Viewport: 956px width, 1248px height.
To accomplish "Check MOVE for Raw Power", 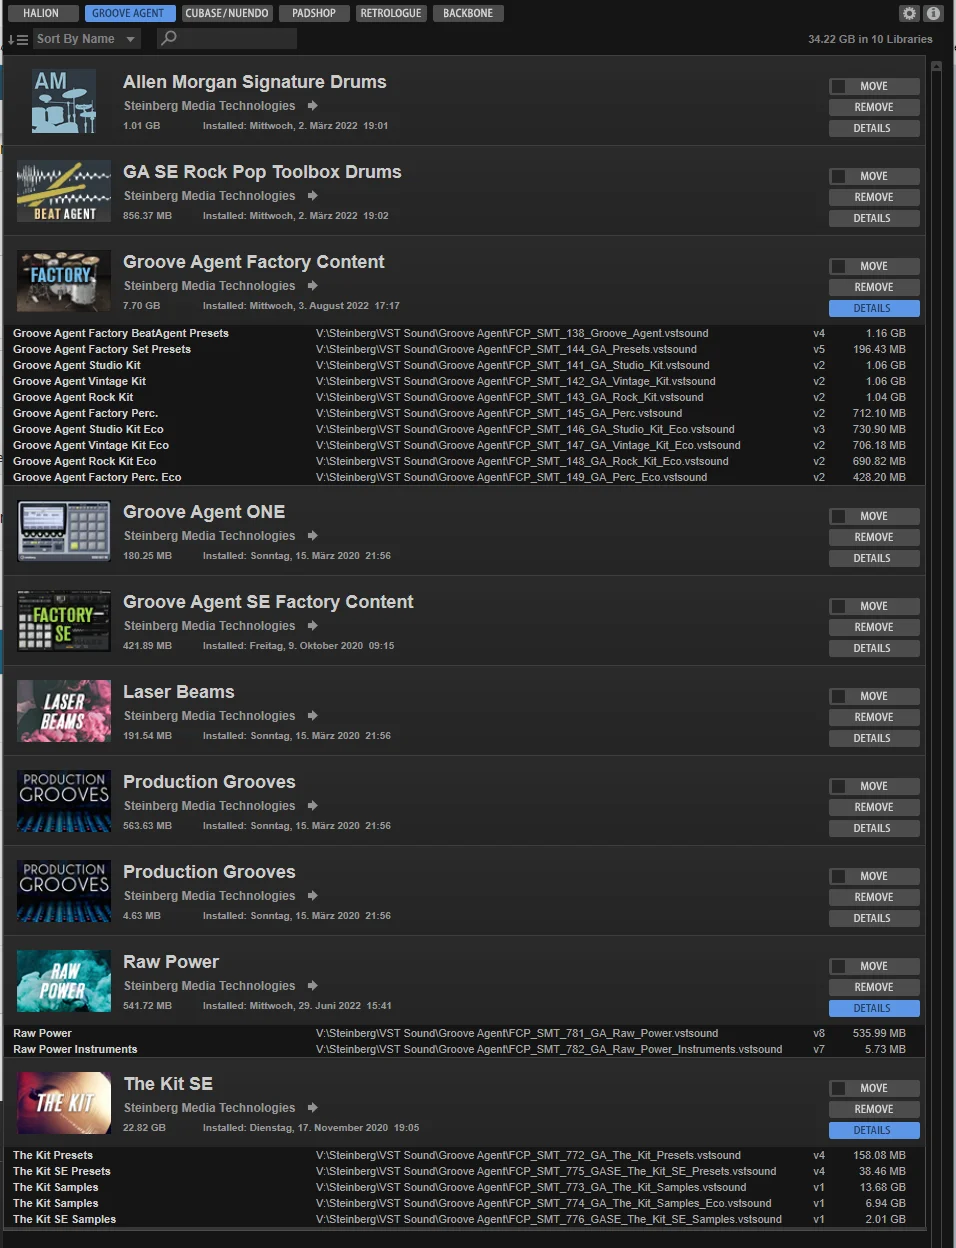I will pyautogui.click(x=839, y=967).
